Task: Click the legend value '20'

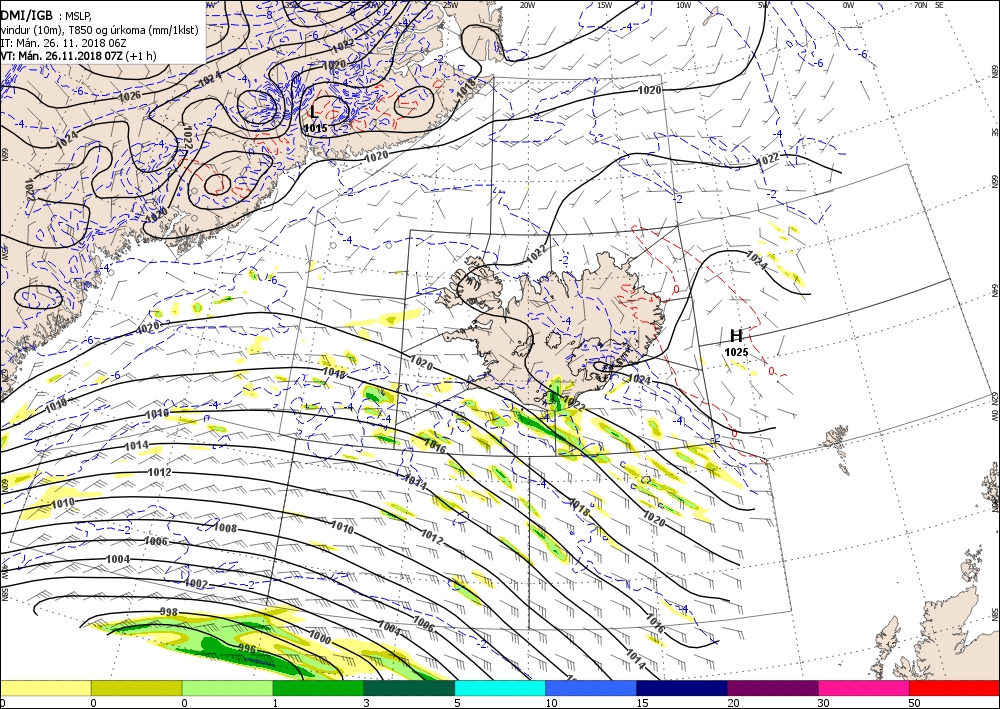Action: coord(733,703)
